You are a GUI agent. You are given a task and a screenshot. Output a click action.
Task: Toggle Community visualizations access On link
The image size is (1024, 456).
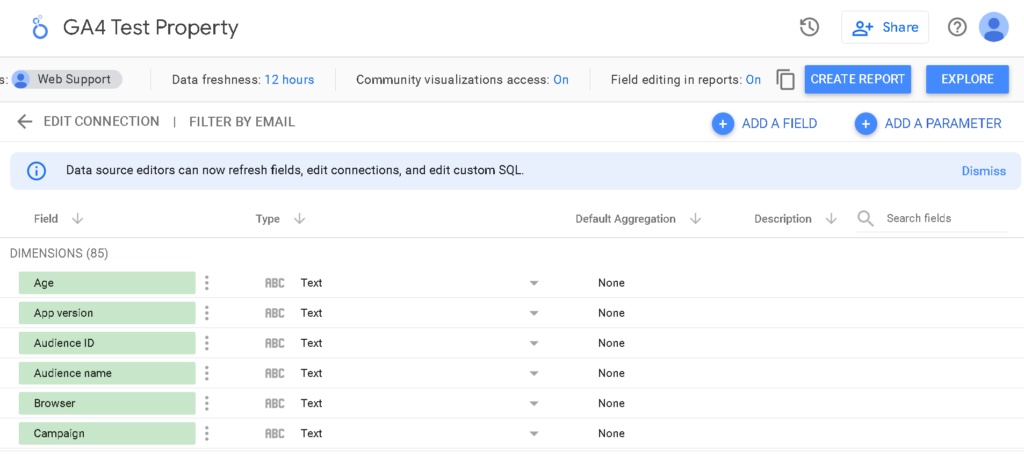point(561,80)
